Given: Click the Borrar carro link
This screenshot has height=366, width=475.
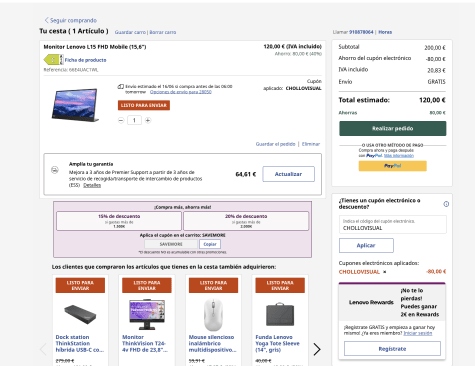Looking at the screenshot, I should [163, 32].
